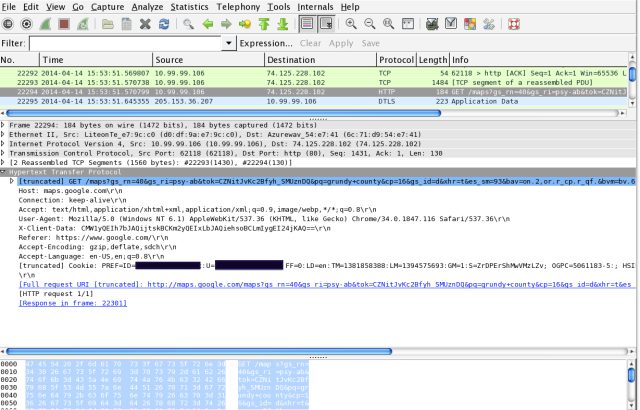Click the packet list vertical scrollbar thumb
The height and width of the screenshot is (410, 640).
pos(632,74)
